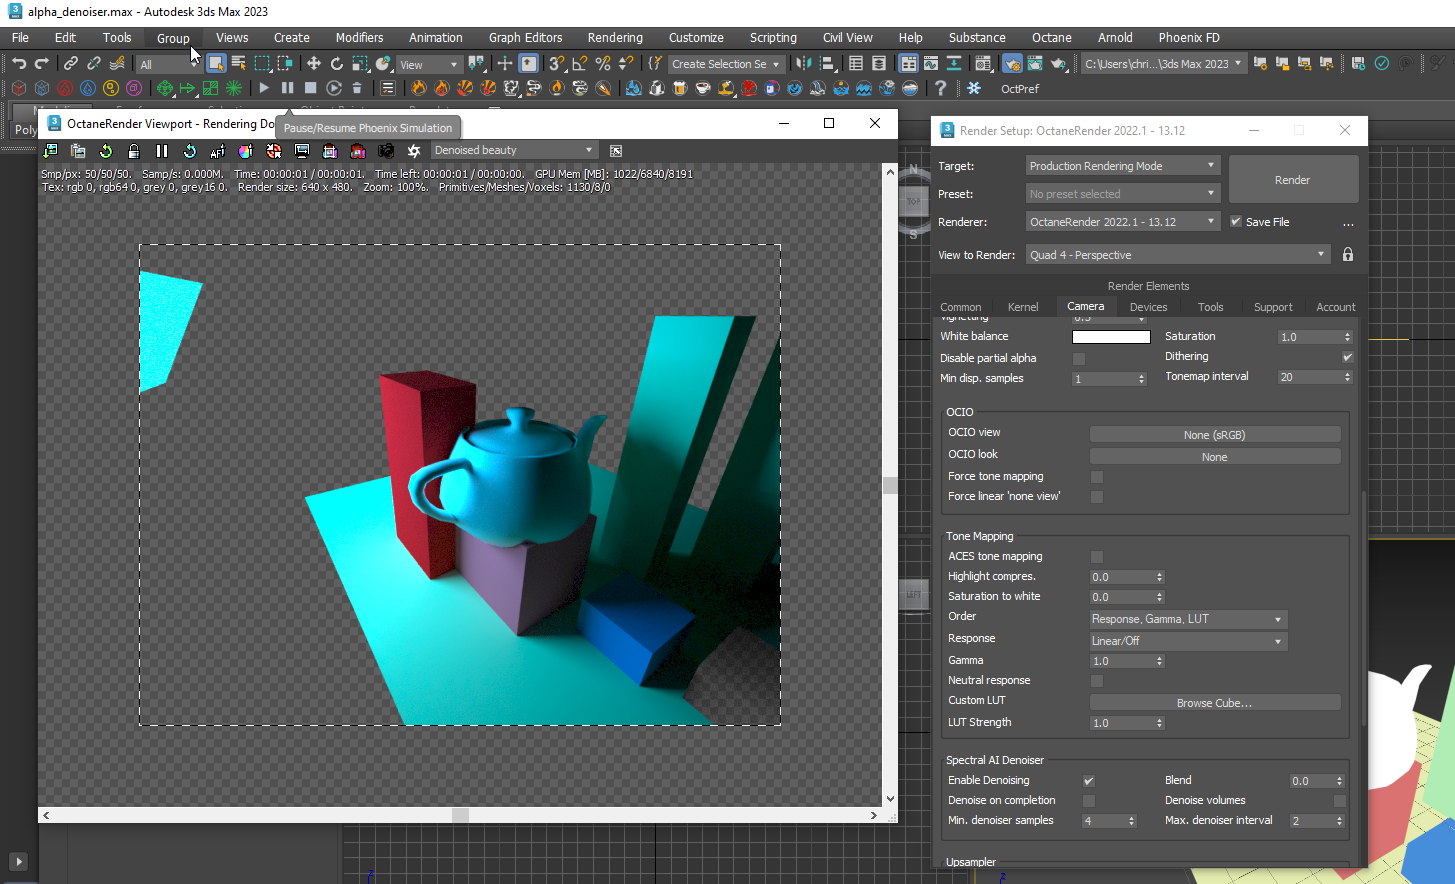Activate the Select and Rotate tool
Viewport: 1455px width, 884px height.
337,63
